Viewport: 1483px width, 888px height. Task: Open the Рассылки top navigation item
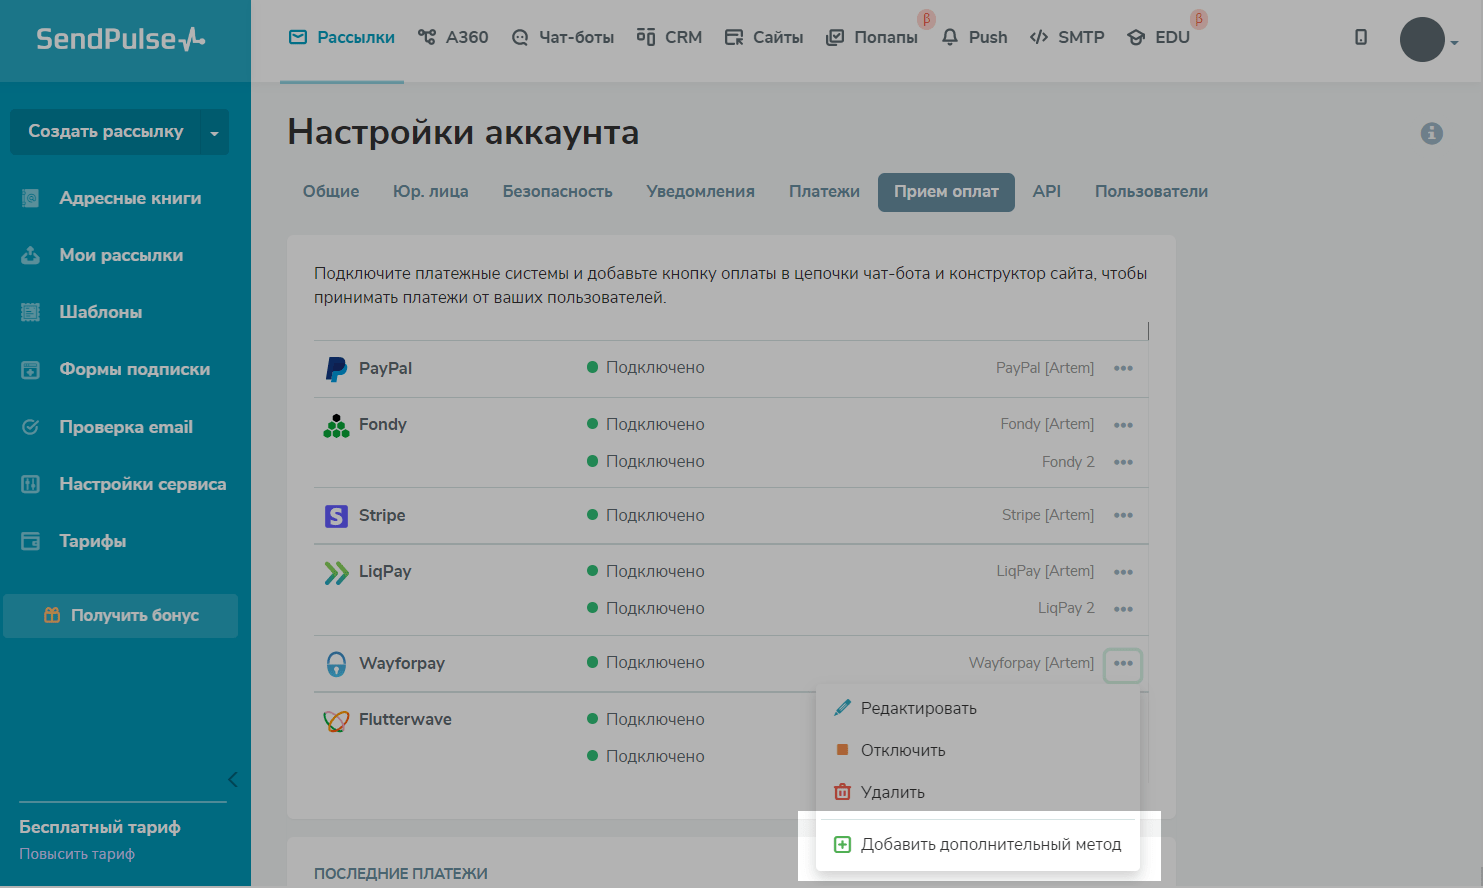[342, 37]
